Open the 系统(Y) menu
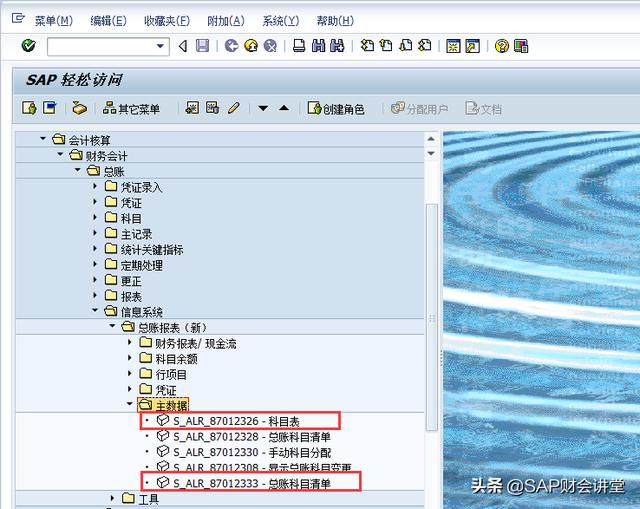 pyautogui.click(x=281, y=20)
